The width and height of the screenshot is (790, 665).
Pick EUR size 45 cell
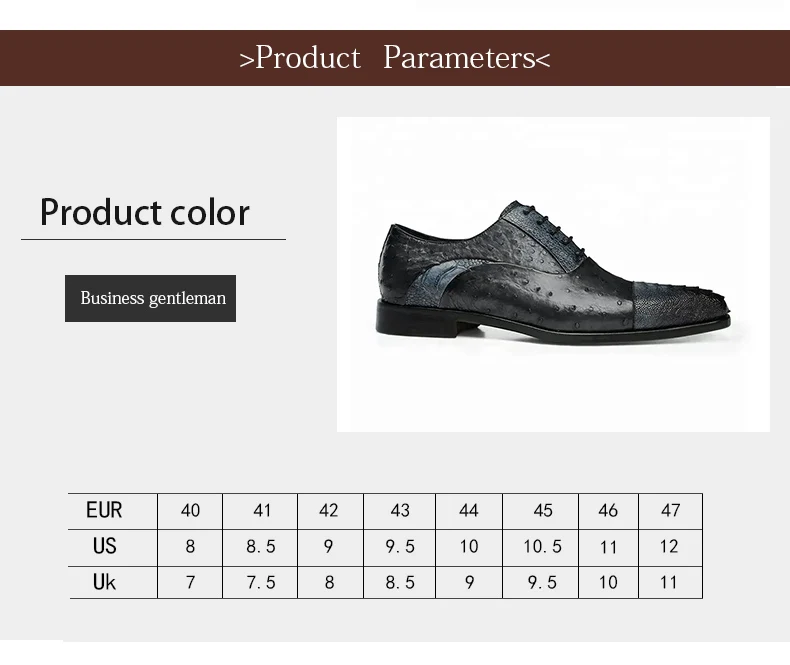pyautogui.click(x=543, y=511)
